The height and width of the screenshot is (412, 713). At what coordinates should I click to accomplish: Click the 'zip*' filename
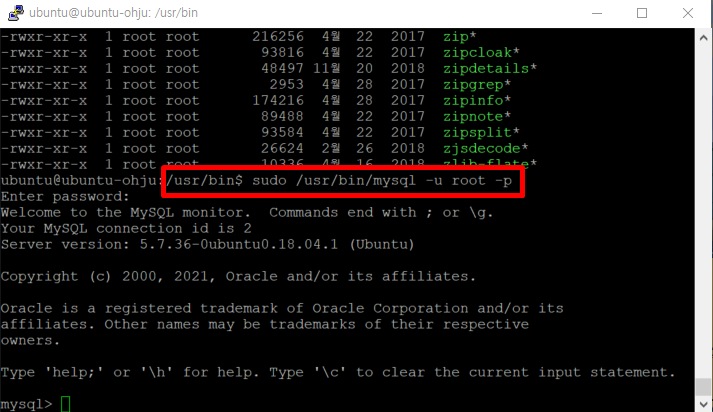click(460, 36)
